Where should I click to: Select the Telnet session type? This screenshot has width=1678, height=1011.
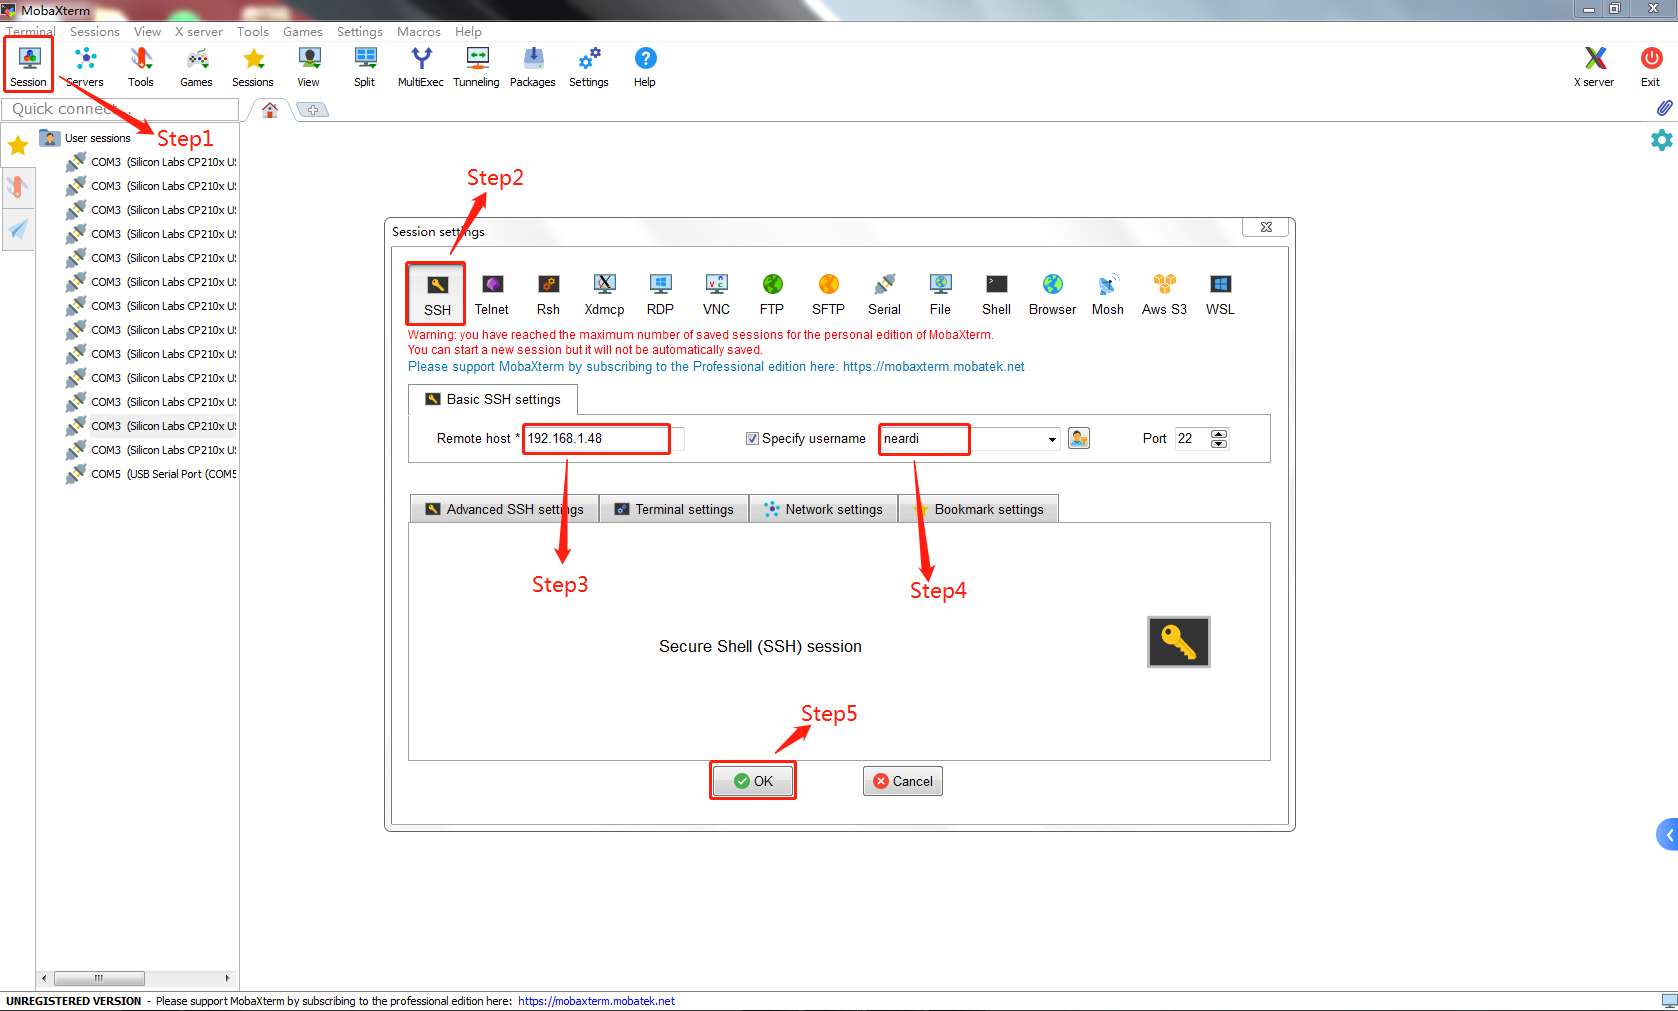click(x=492, y=294)
